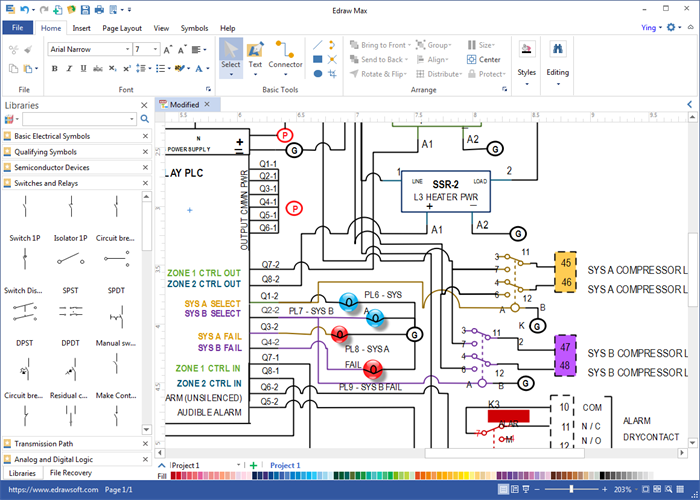Toggle underline text formatting
Viewport: 700px width, 500px height.
point(83,69)
